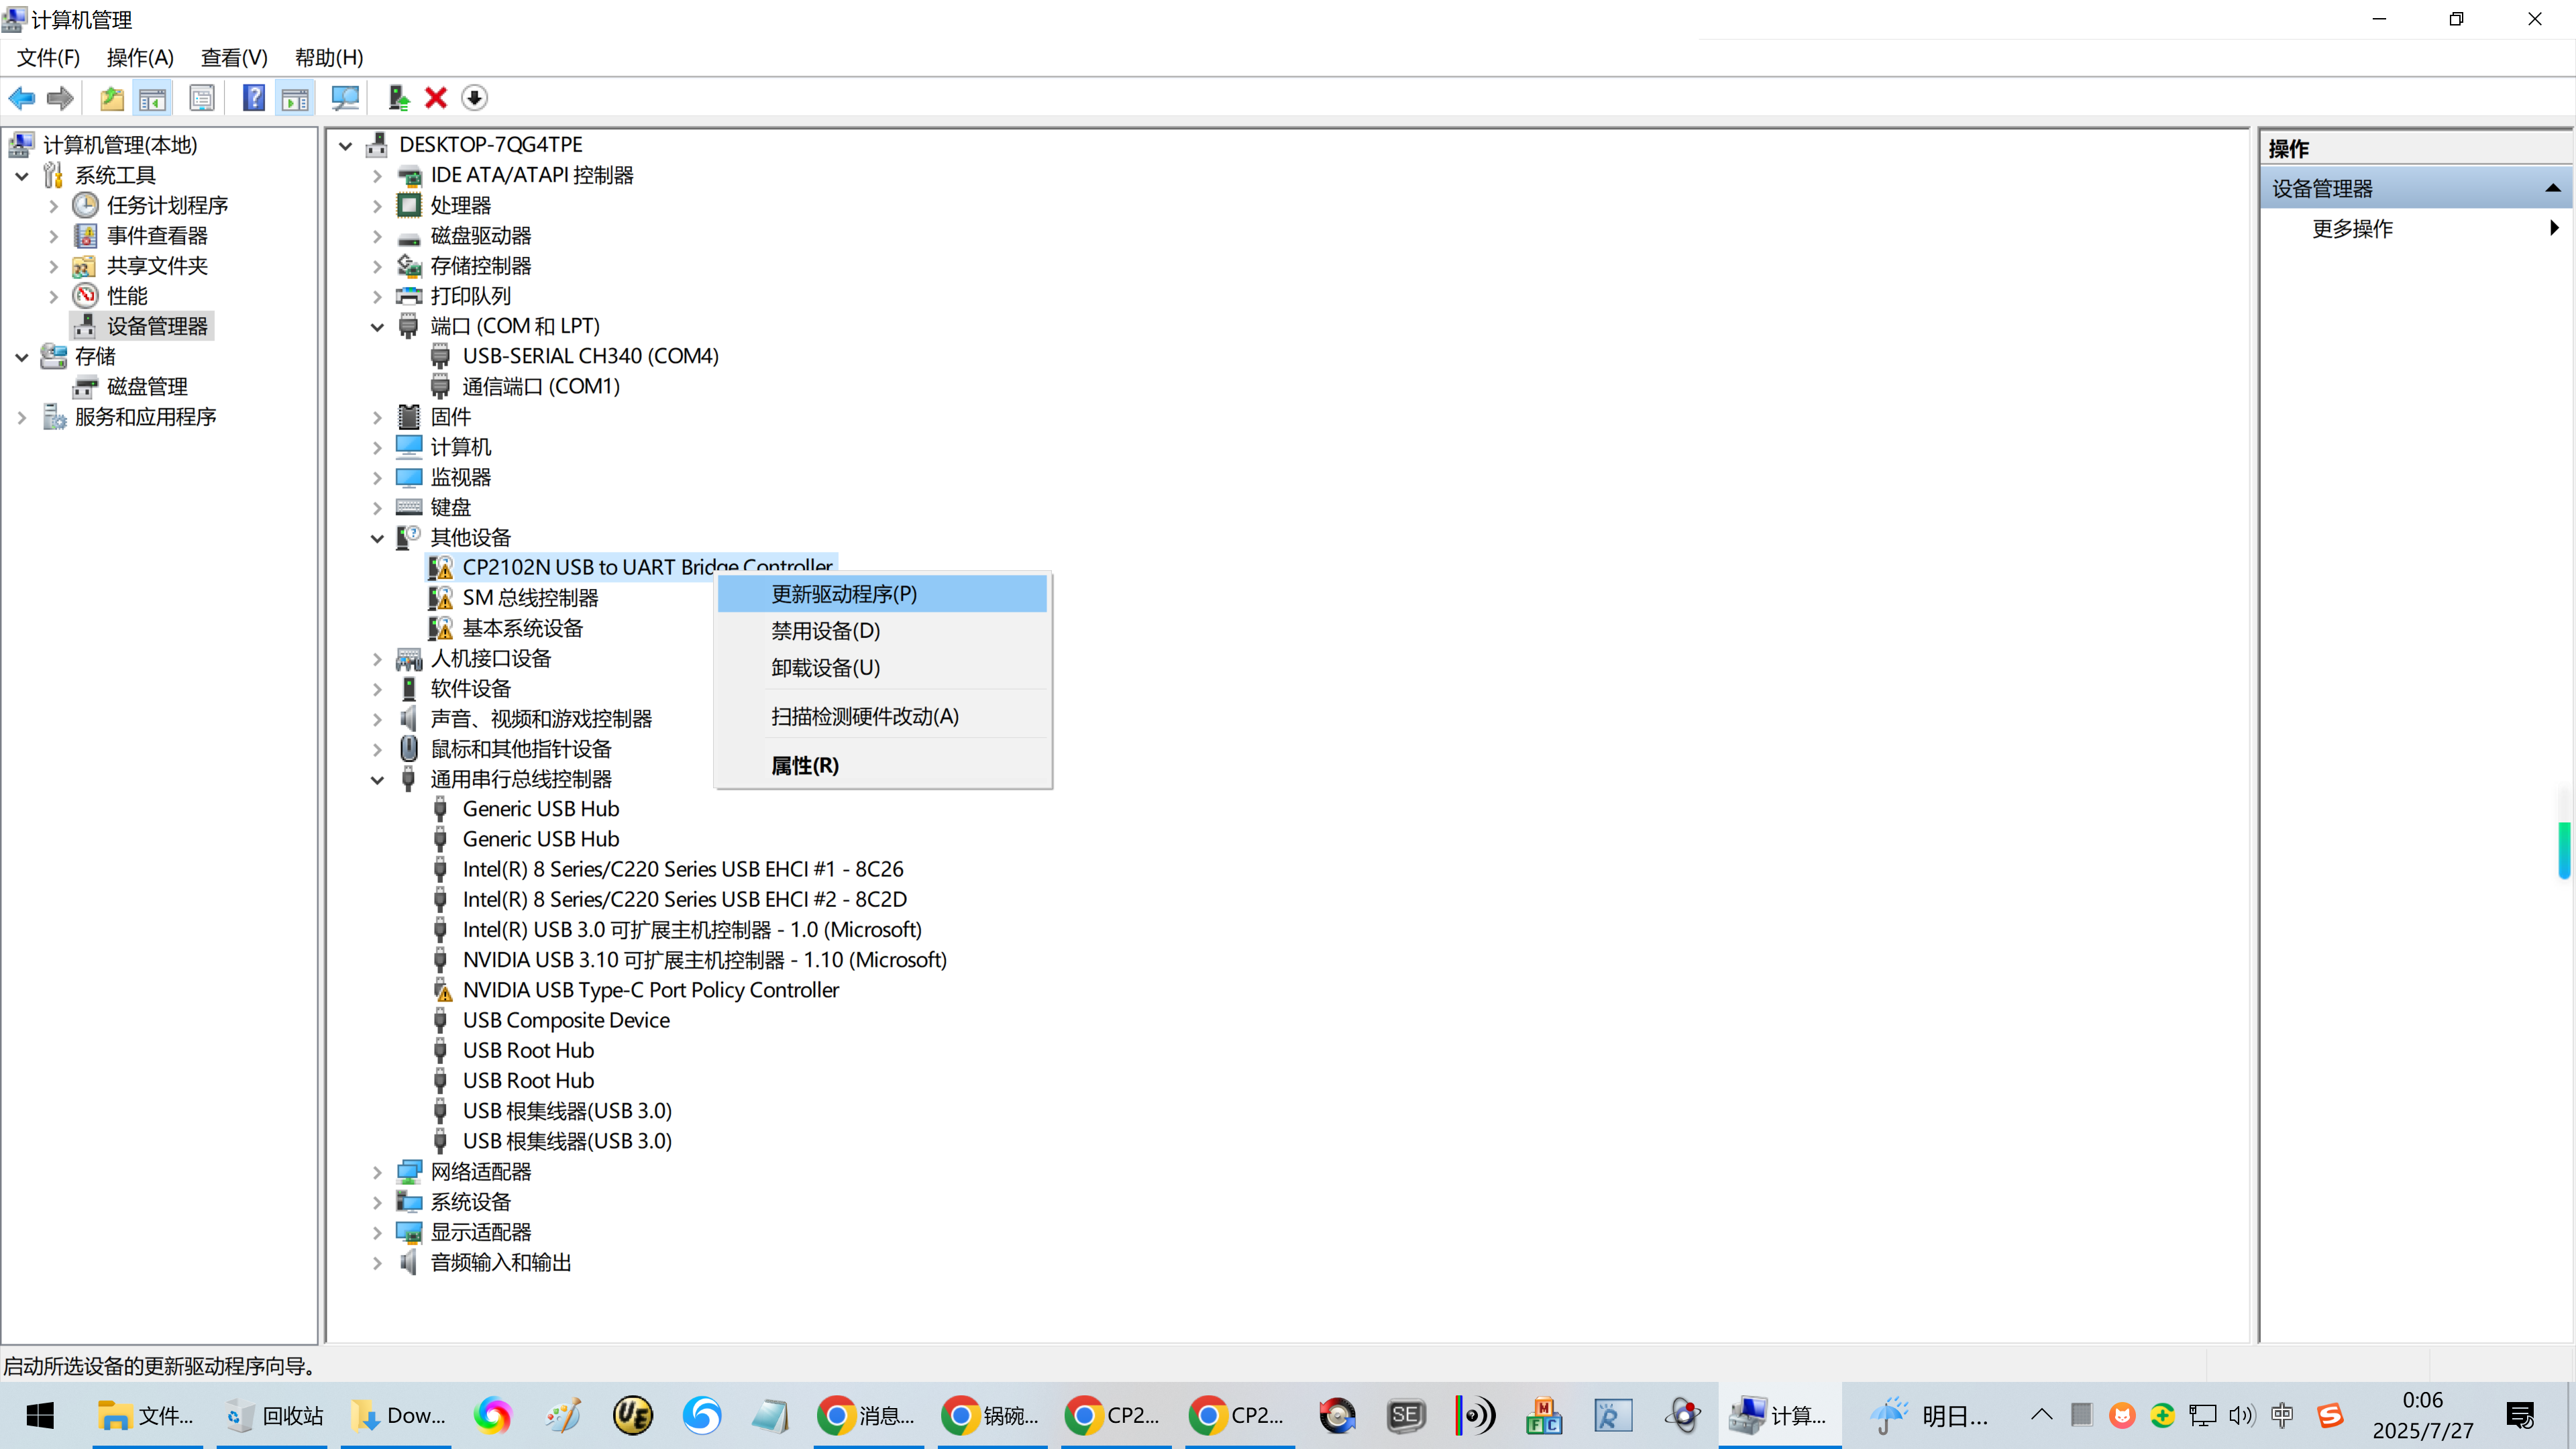Select 通信端口 (COM1) device

point(541,386)
